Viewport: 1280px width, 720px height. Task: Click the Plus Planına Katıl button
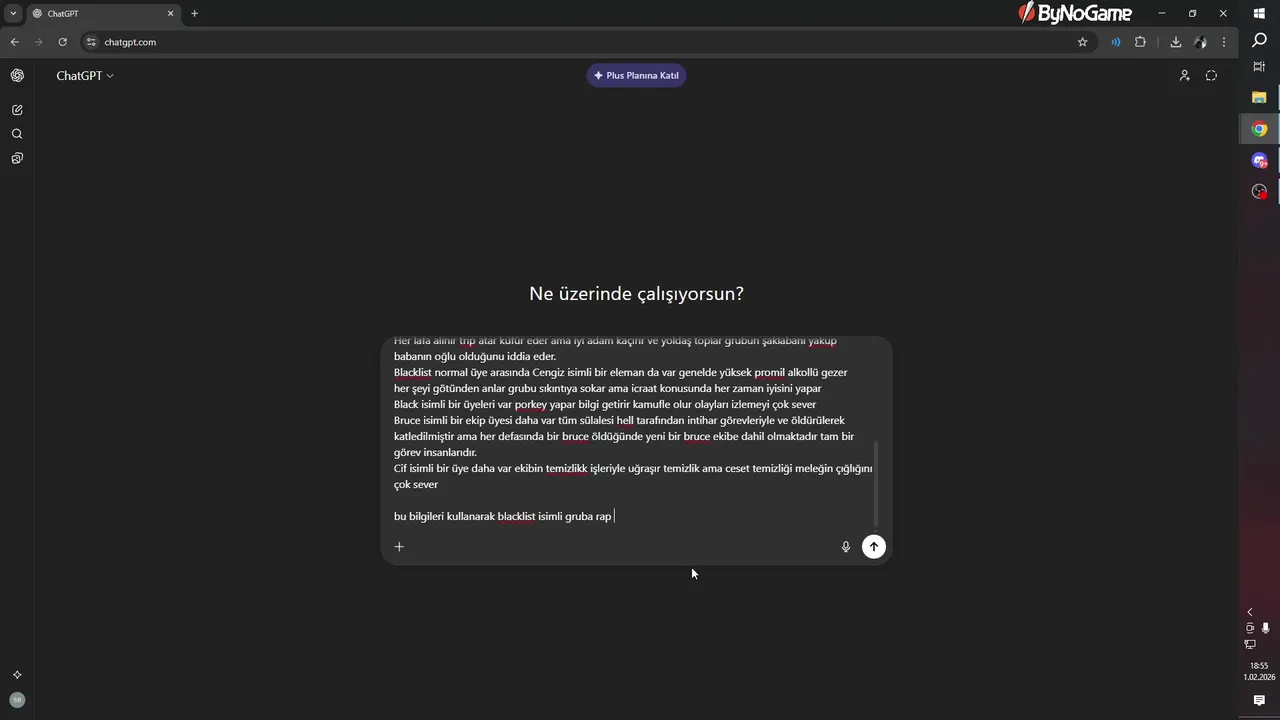click(x=636, y=76)
